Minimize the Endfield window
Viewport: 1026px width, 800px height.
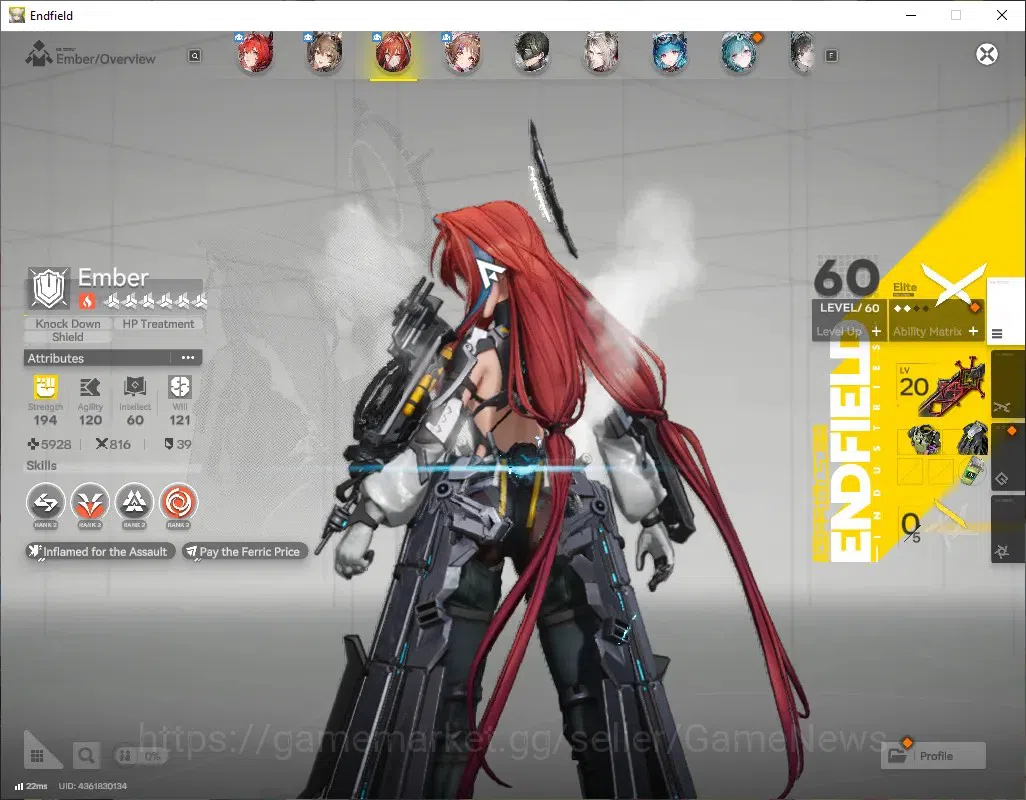pos(910,15)
